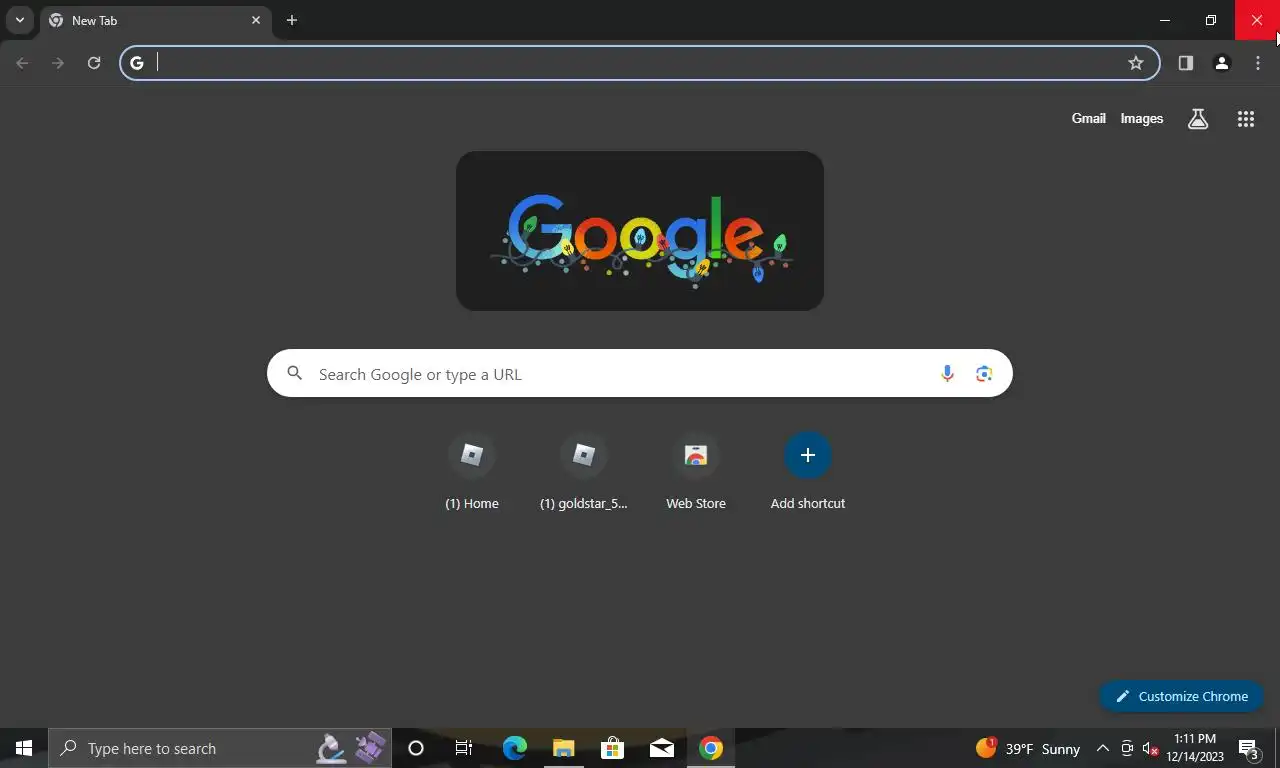Click the Meet Now camera tray icon
1280x768 pixels.
tap(1127, 748)
